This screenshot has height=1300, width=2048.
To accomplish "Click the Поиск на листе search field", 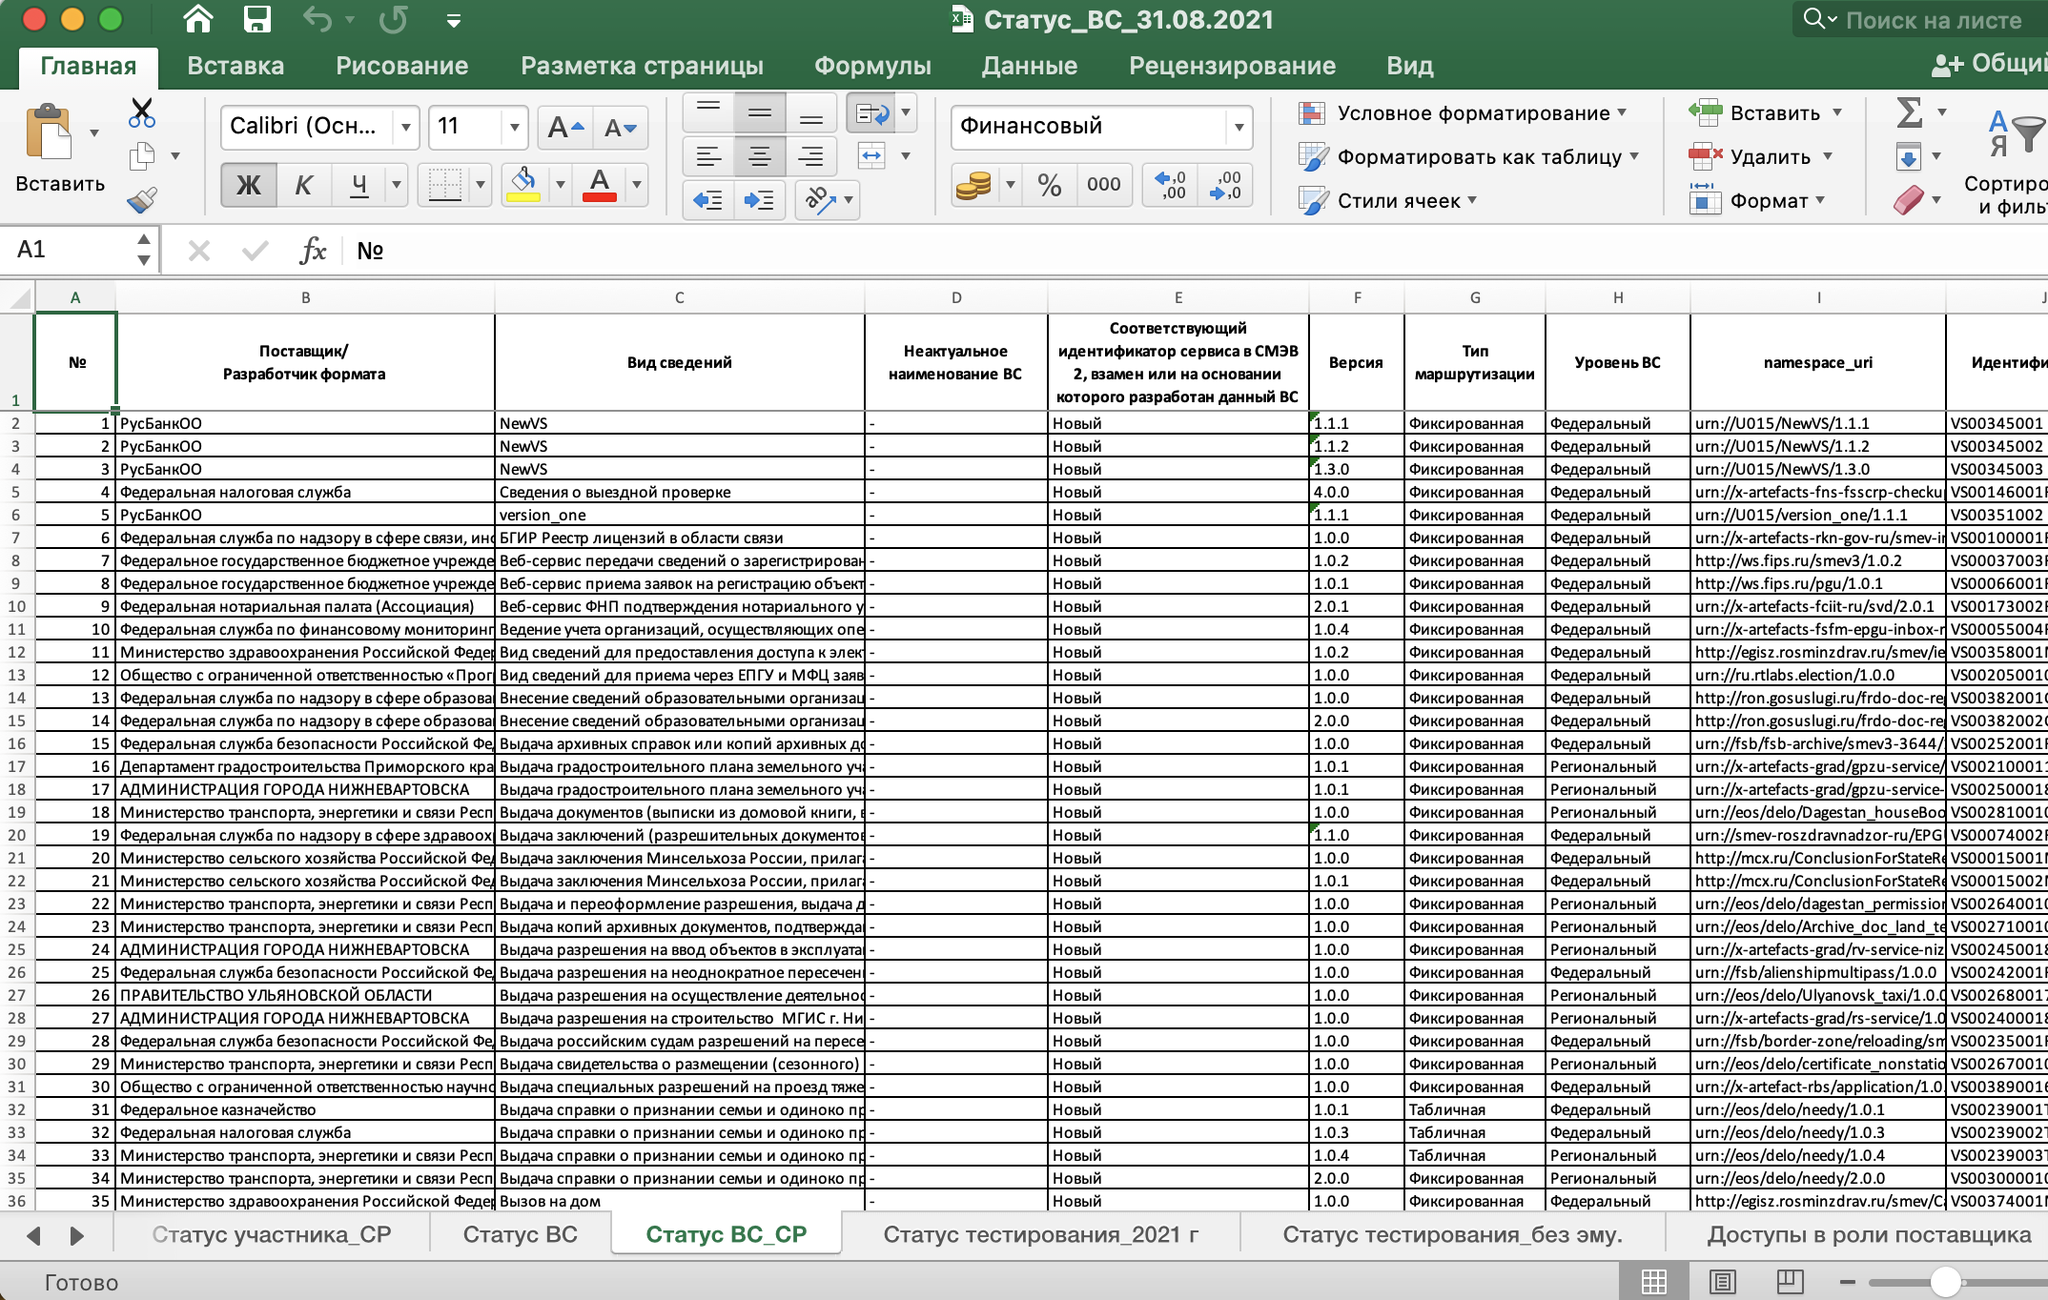I will tap(1920, 20).
